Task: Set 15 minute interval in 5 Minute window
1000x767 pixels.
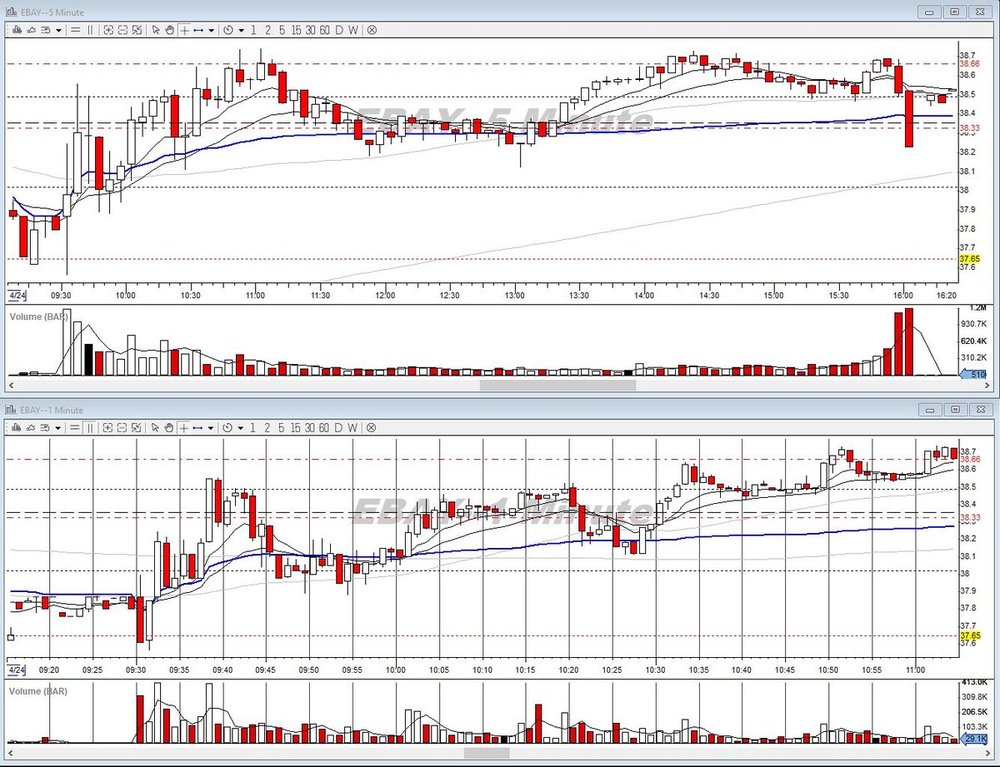Action: pyautogui.click(x=296, y=30)
